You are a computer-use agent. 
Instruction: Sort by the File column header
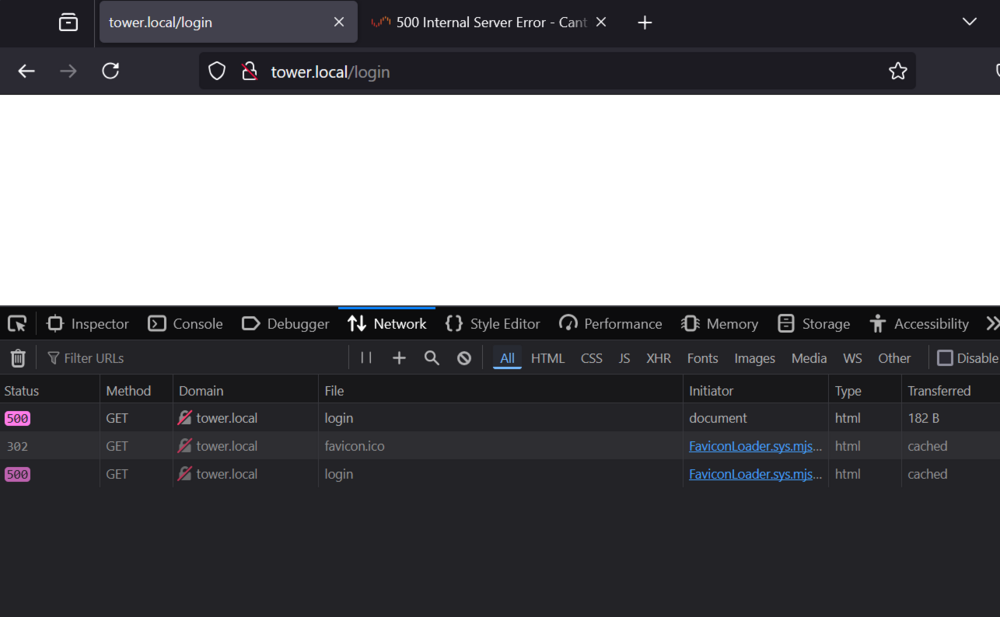click(x=500, y=390)
